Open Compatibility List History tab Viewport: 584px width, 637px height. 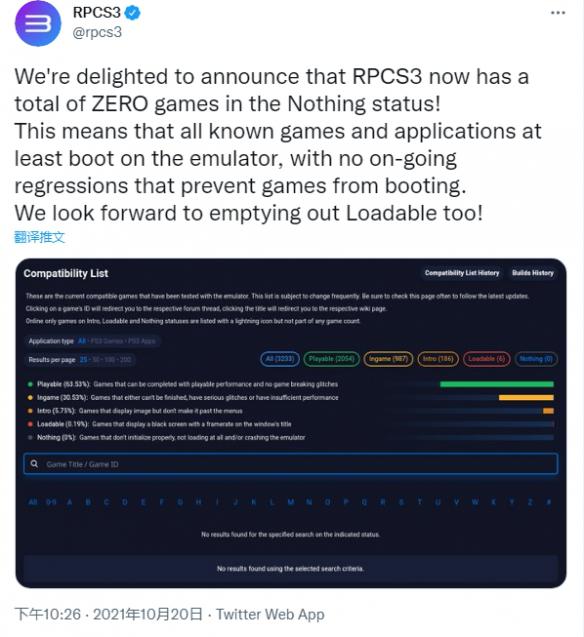[x=462, y=273]
